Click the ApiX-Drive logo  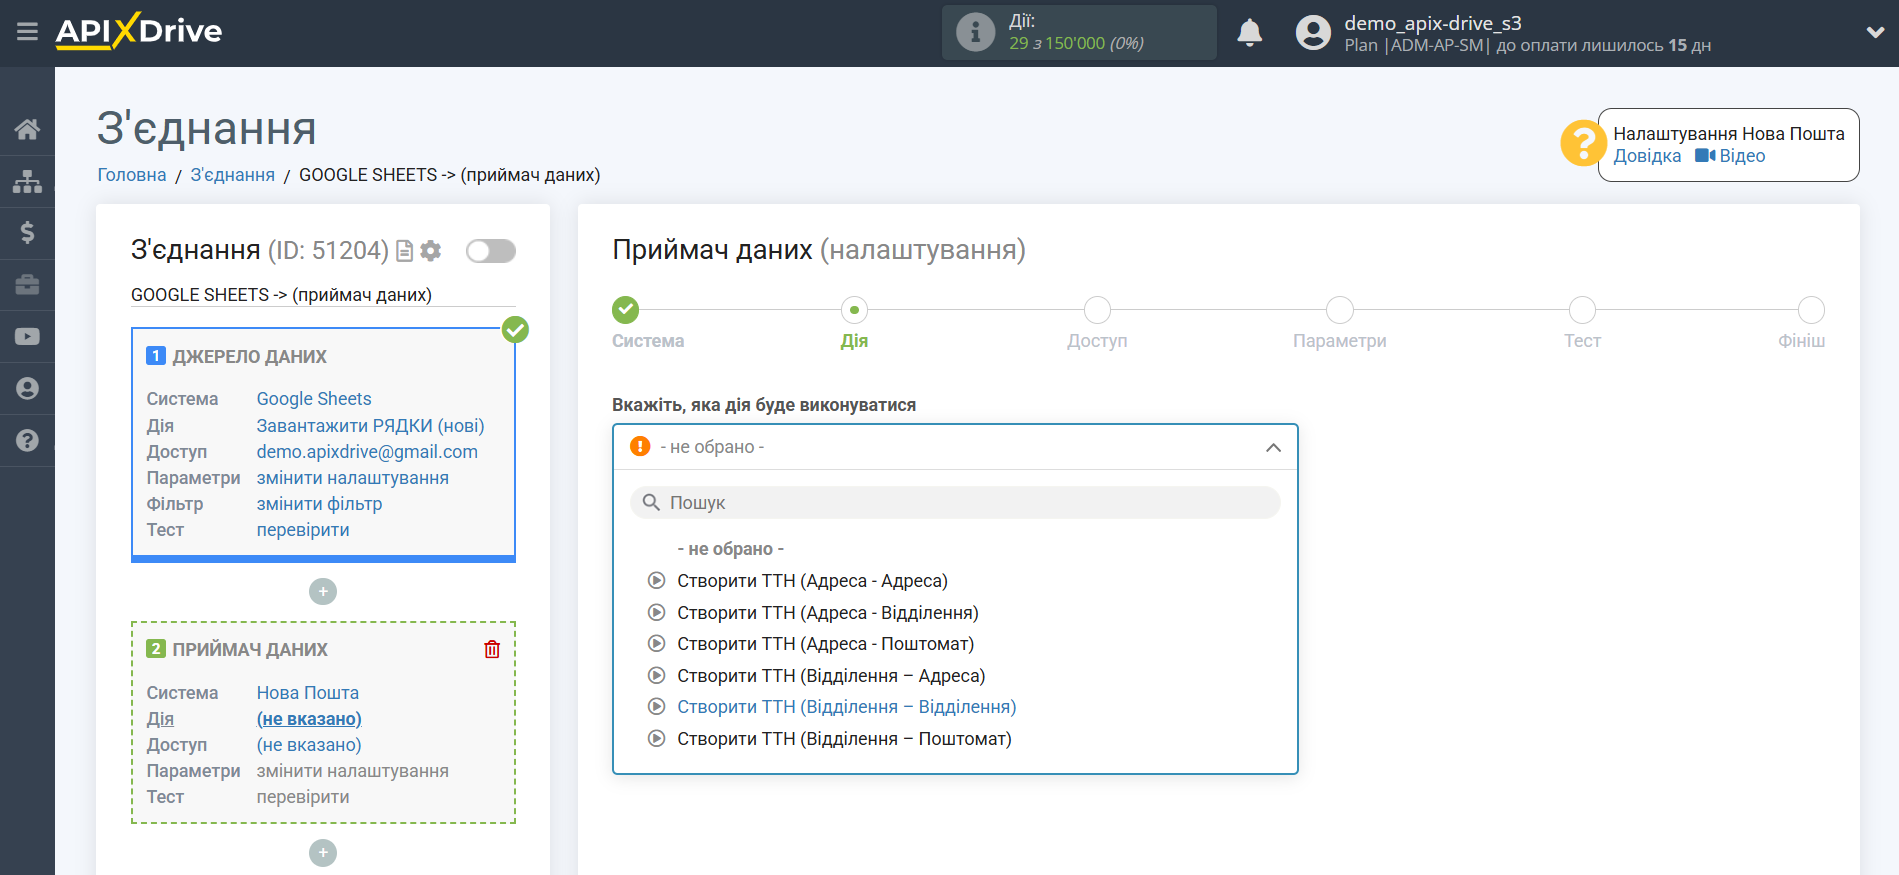click(139, 31)
